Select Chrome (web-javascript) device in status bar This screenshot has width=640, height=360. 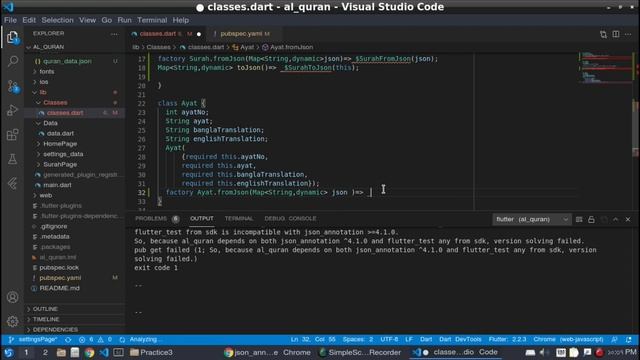tap(568, 340)
